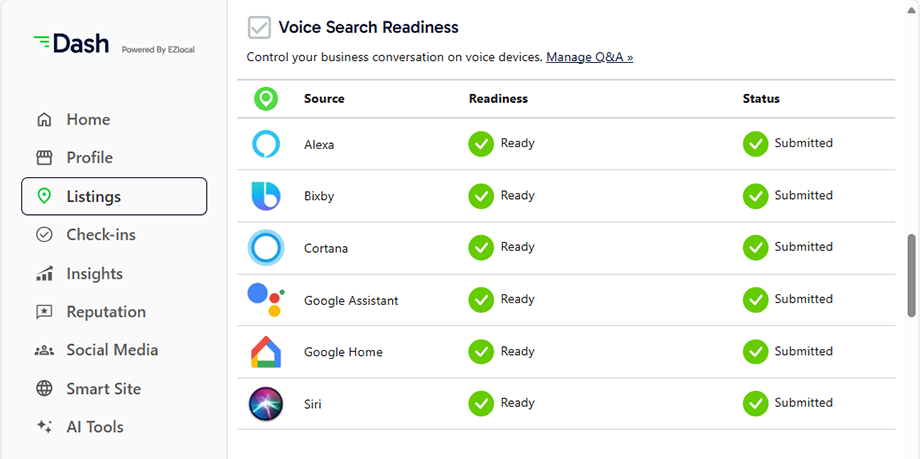Viewport: 920px width, 459px height.
Task: Open the Manage Q&A link
Action: 590,57
